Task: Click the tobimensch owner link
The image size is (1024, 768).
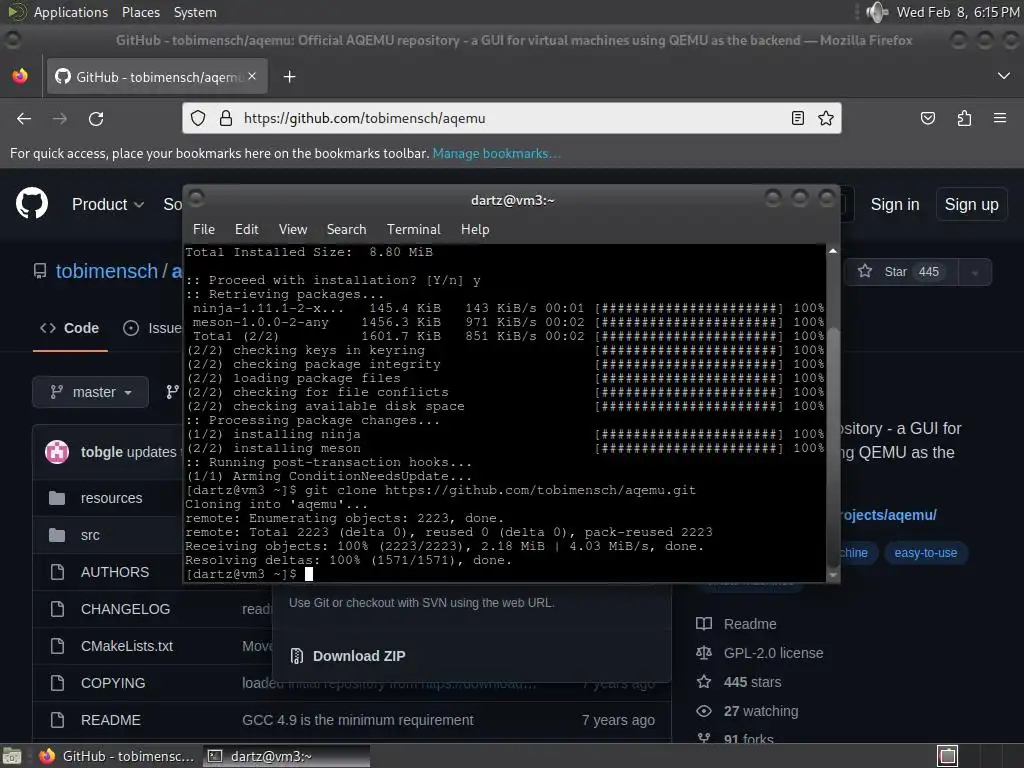Action: click(x=106, y=271)
